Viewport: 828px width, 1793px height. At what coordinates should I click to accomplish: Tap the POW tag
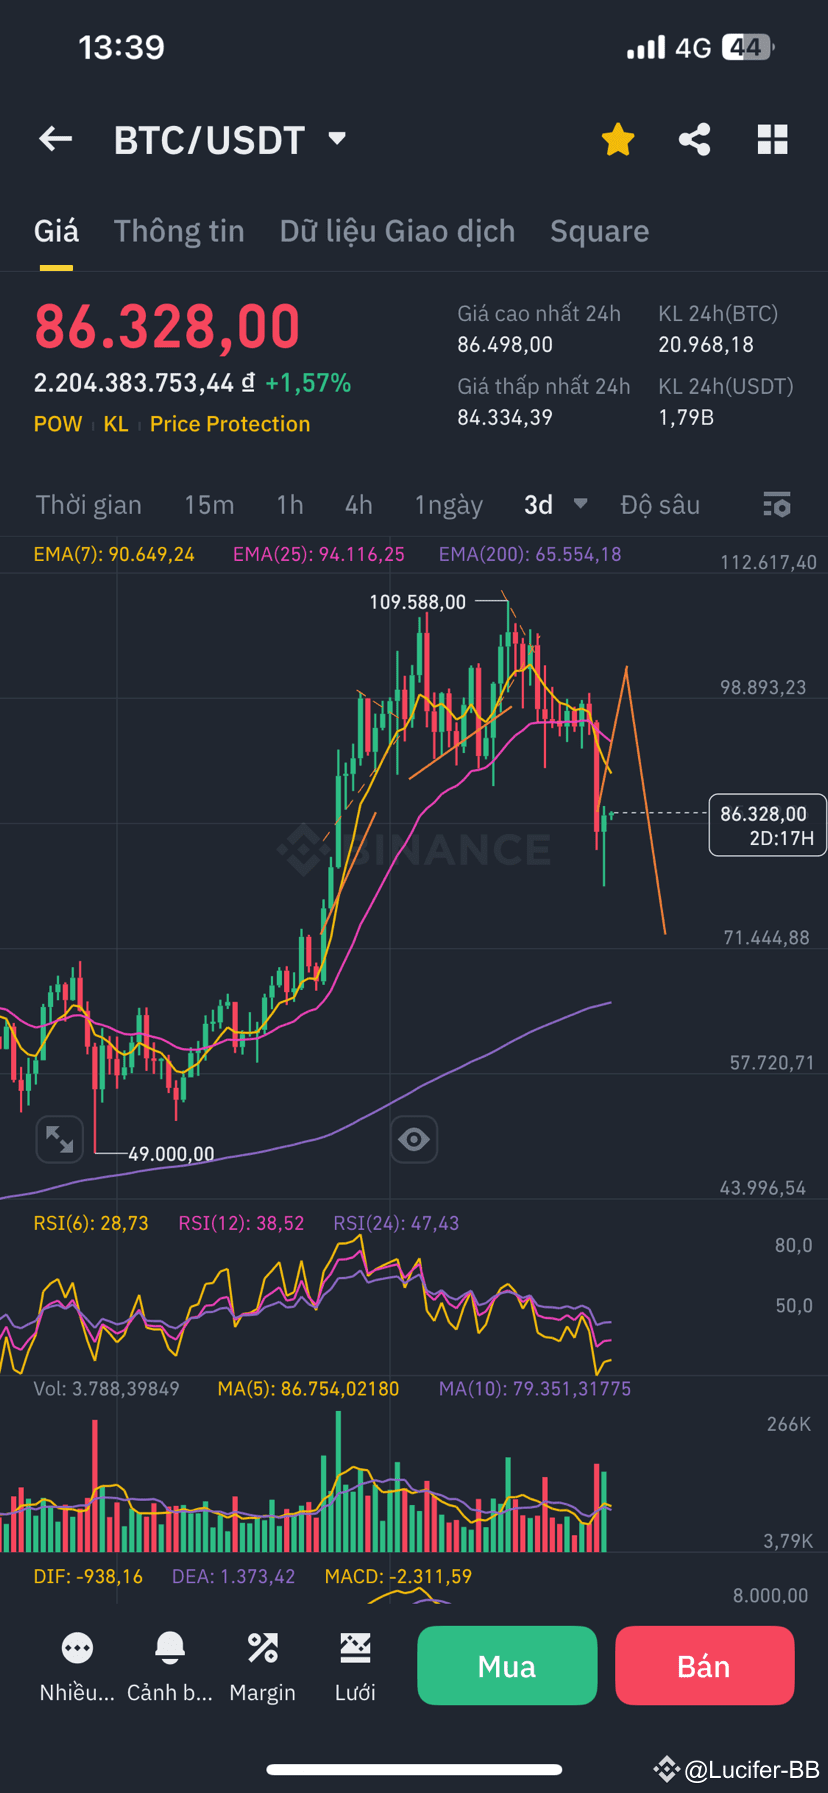(x=58, y=424)
